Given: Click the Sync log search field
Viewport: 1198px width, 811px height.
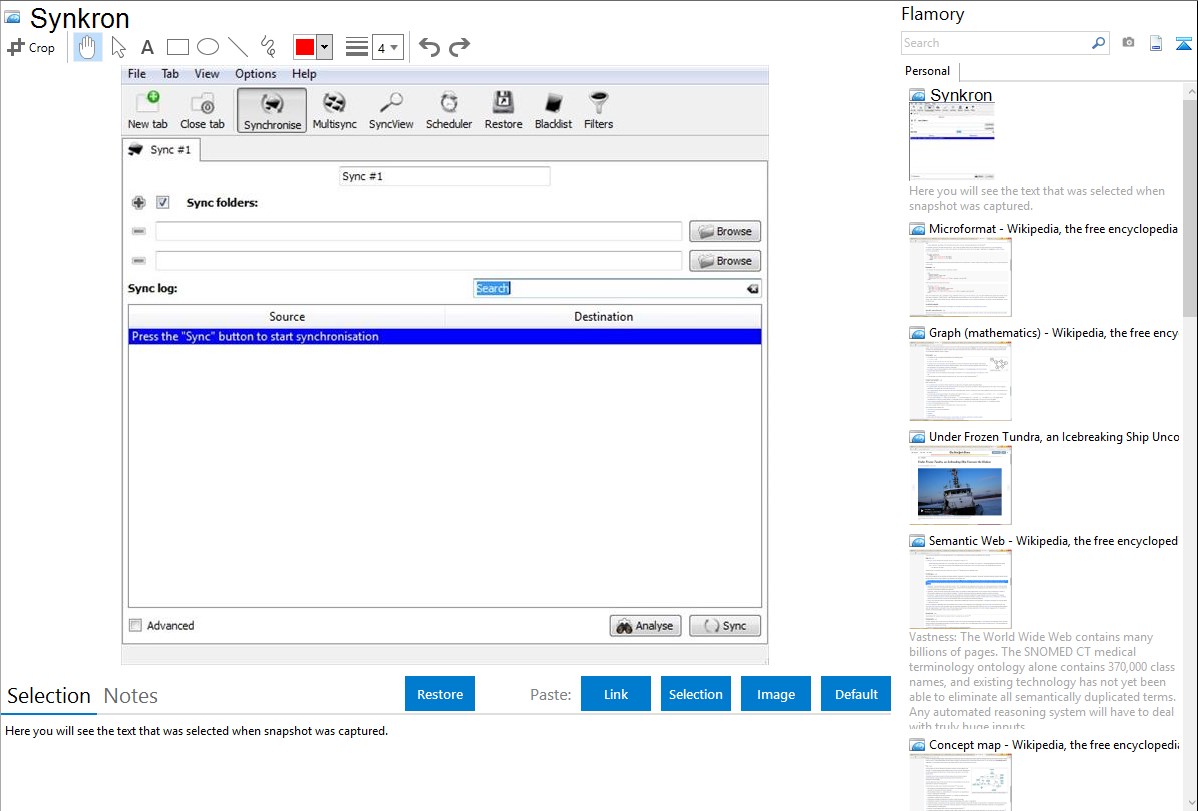Looking at the screenshot, I should [x=609, y=288].
